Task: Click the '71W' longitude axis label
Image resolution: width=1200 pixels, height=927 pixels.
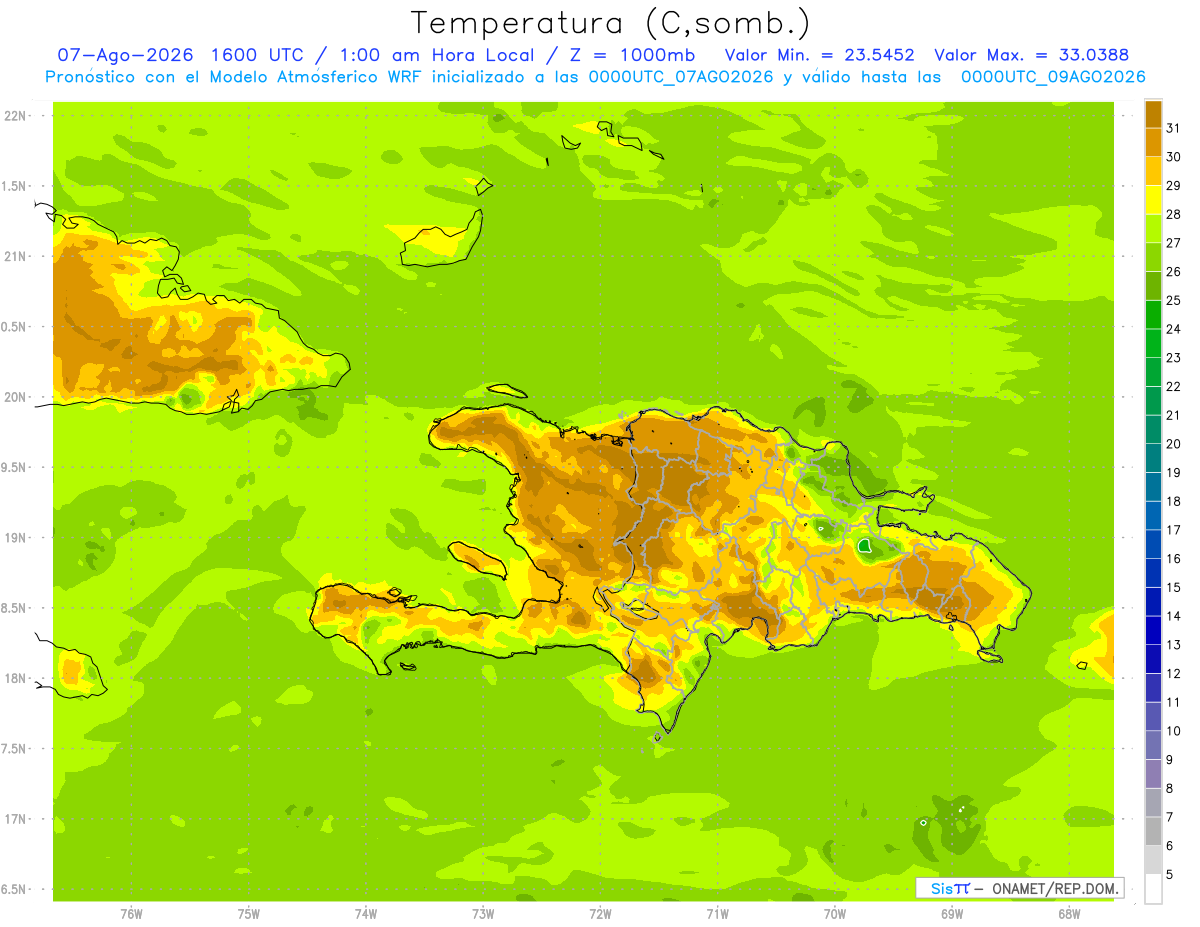Action: (x=718, y=913)
